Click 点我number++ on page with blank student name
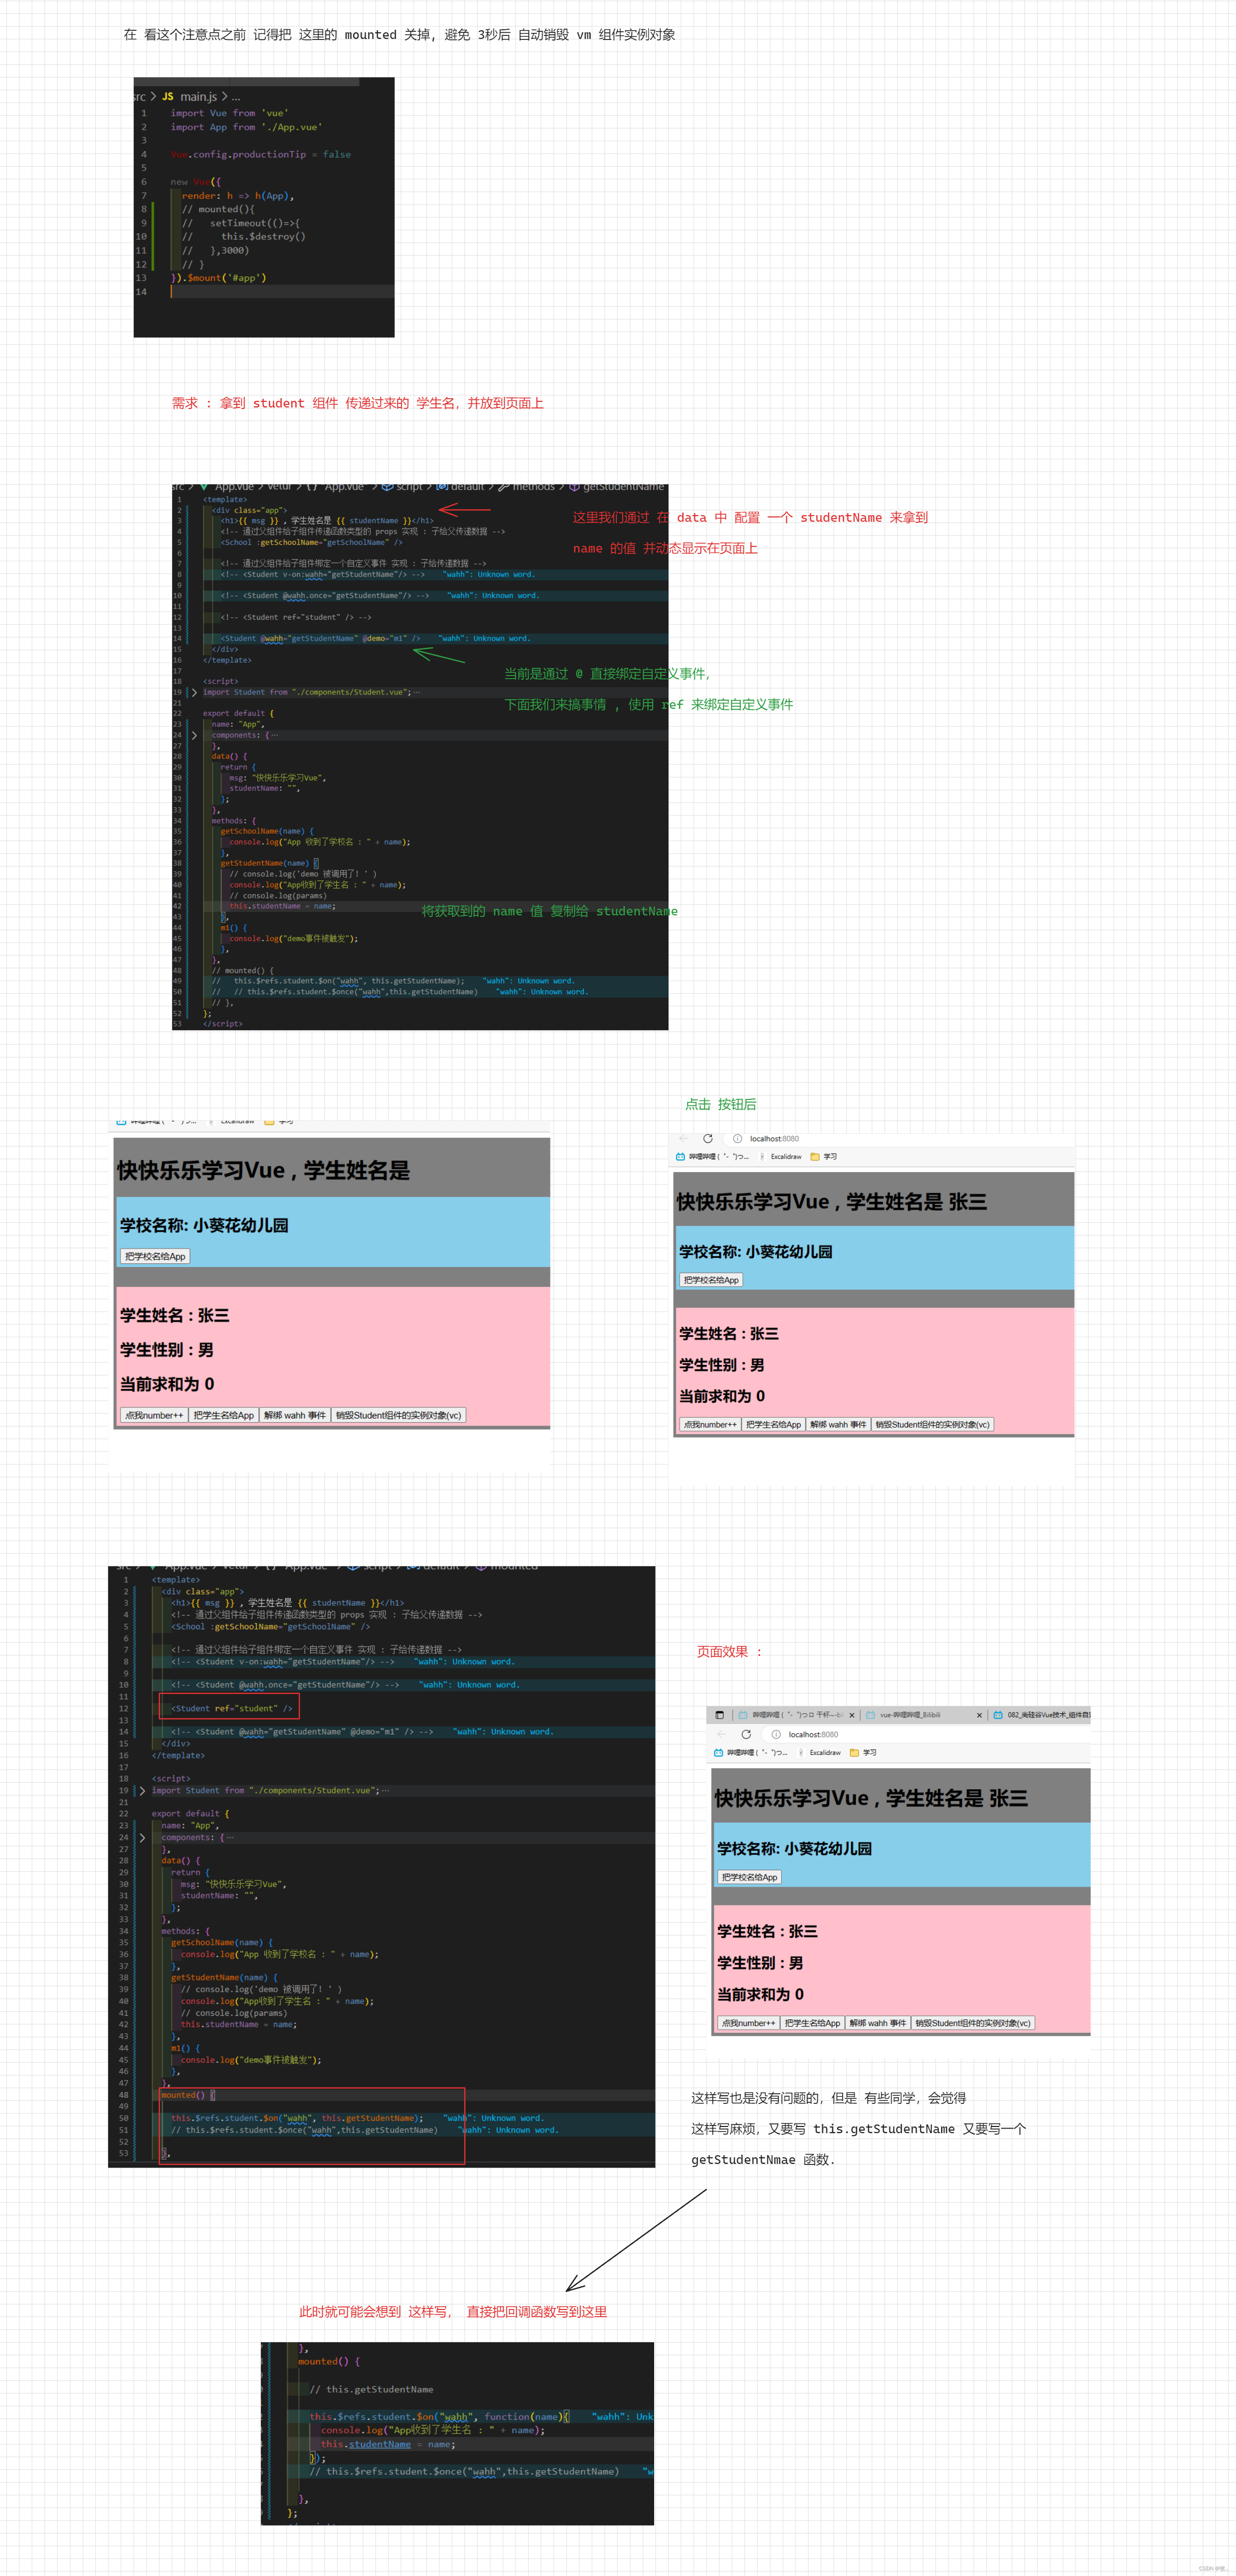The height and width of the screenshot is (2576, 1236). tap(154, 1415)
